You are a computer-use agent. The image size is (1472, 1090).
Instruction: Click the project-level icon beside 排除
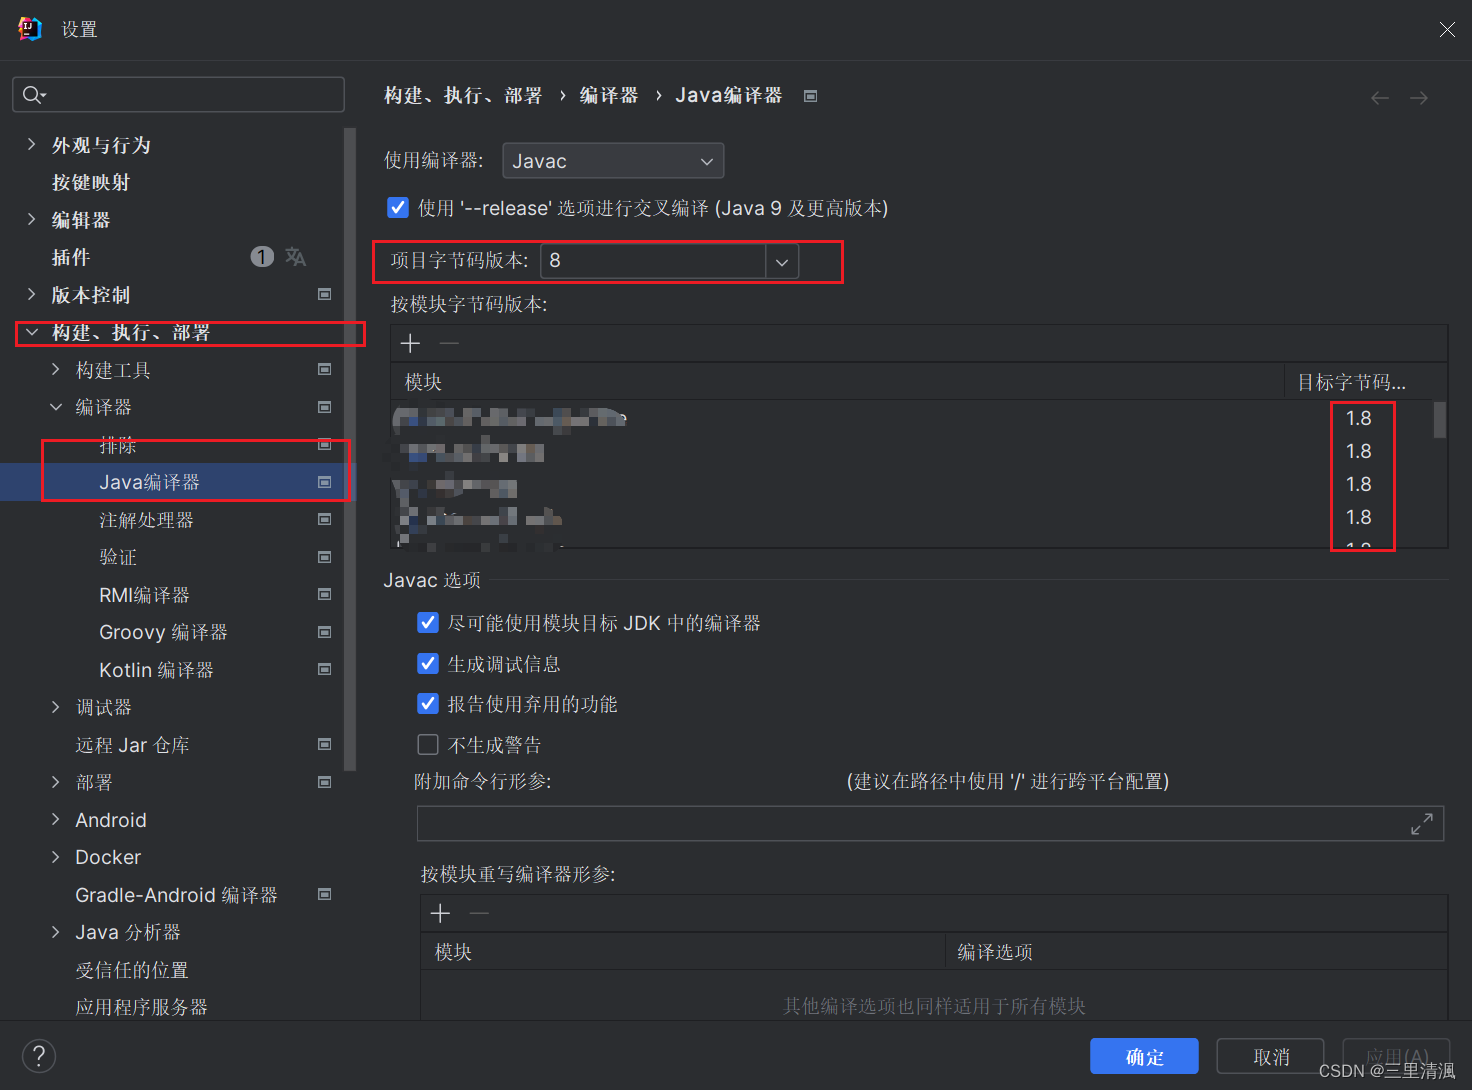point(324,444)
